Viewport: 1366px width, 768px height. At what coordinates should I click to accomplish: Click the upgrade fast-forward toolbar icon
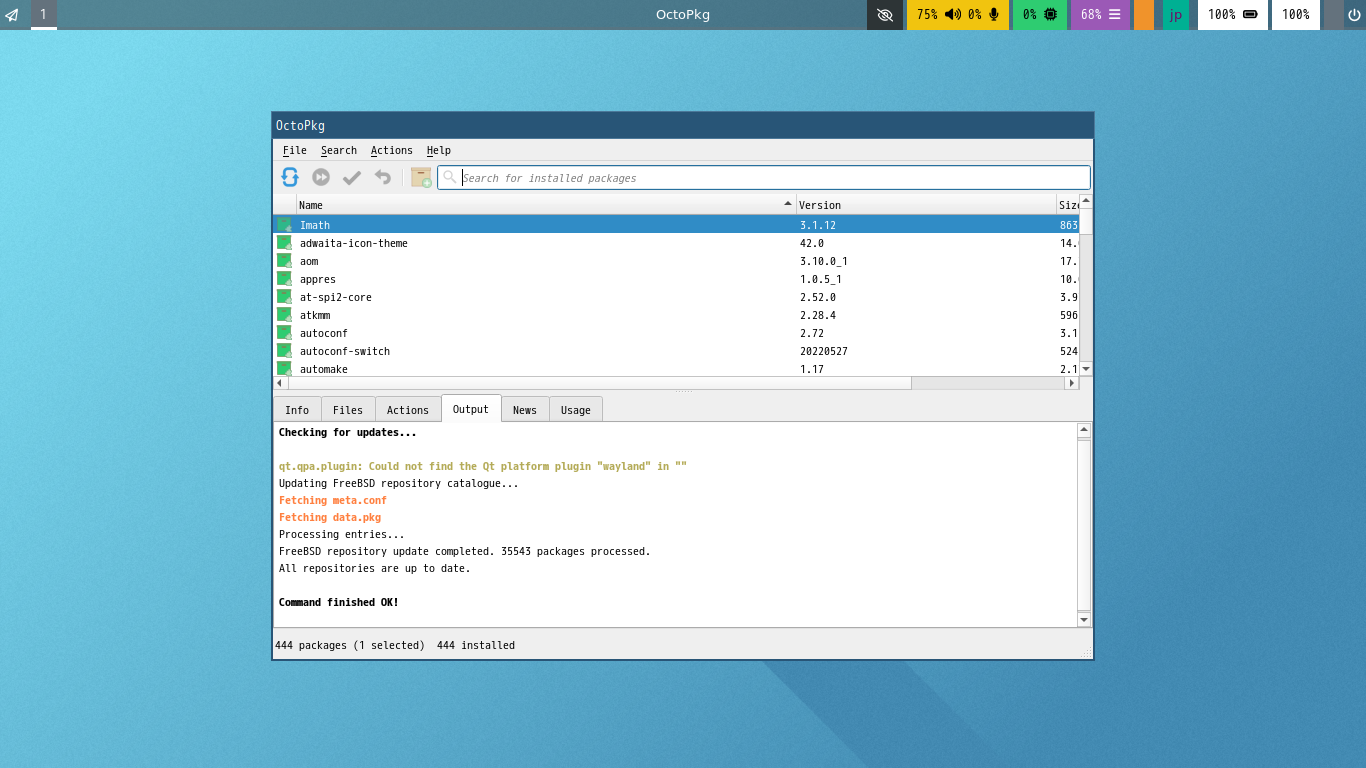[x=321, y=177]
